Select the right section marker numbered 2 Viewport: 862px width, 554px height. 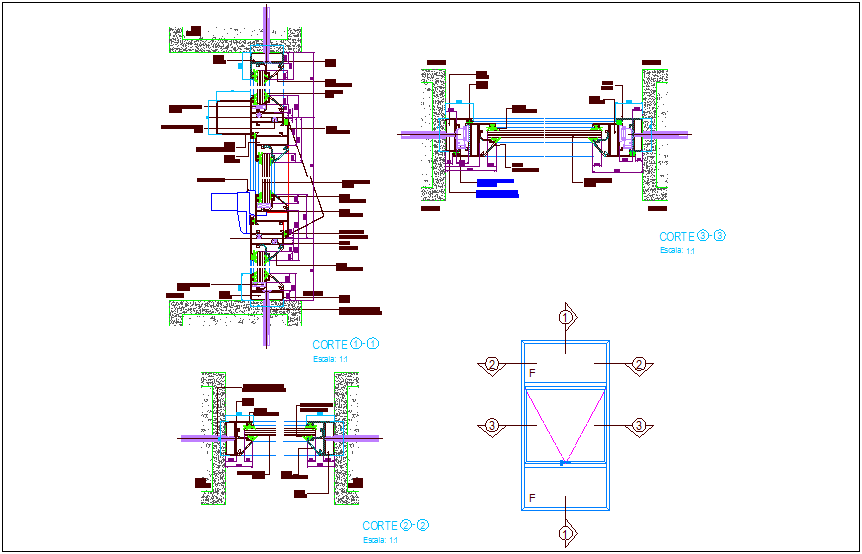pyautogui.click(x=641, y=365)
